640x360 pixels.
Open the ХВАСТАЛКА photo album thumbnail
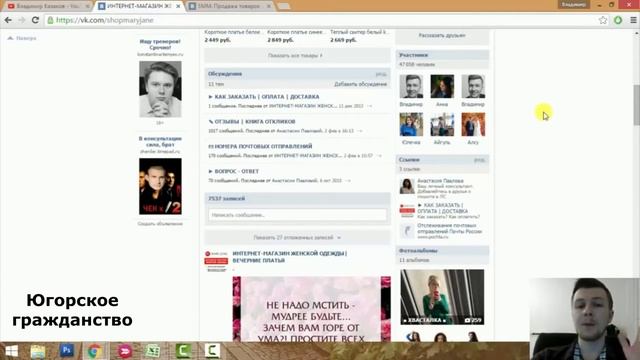coord(442,297)
